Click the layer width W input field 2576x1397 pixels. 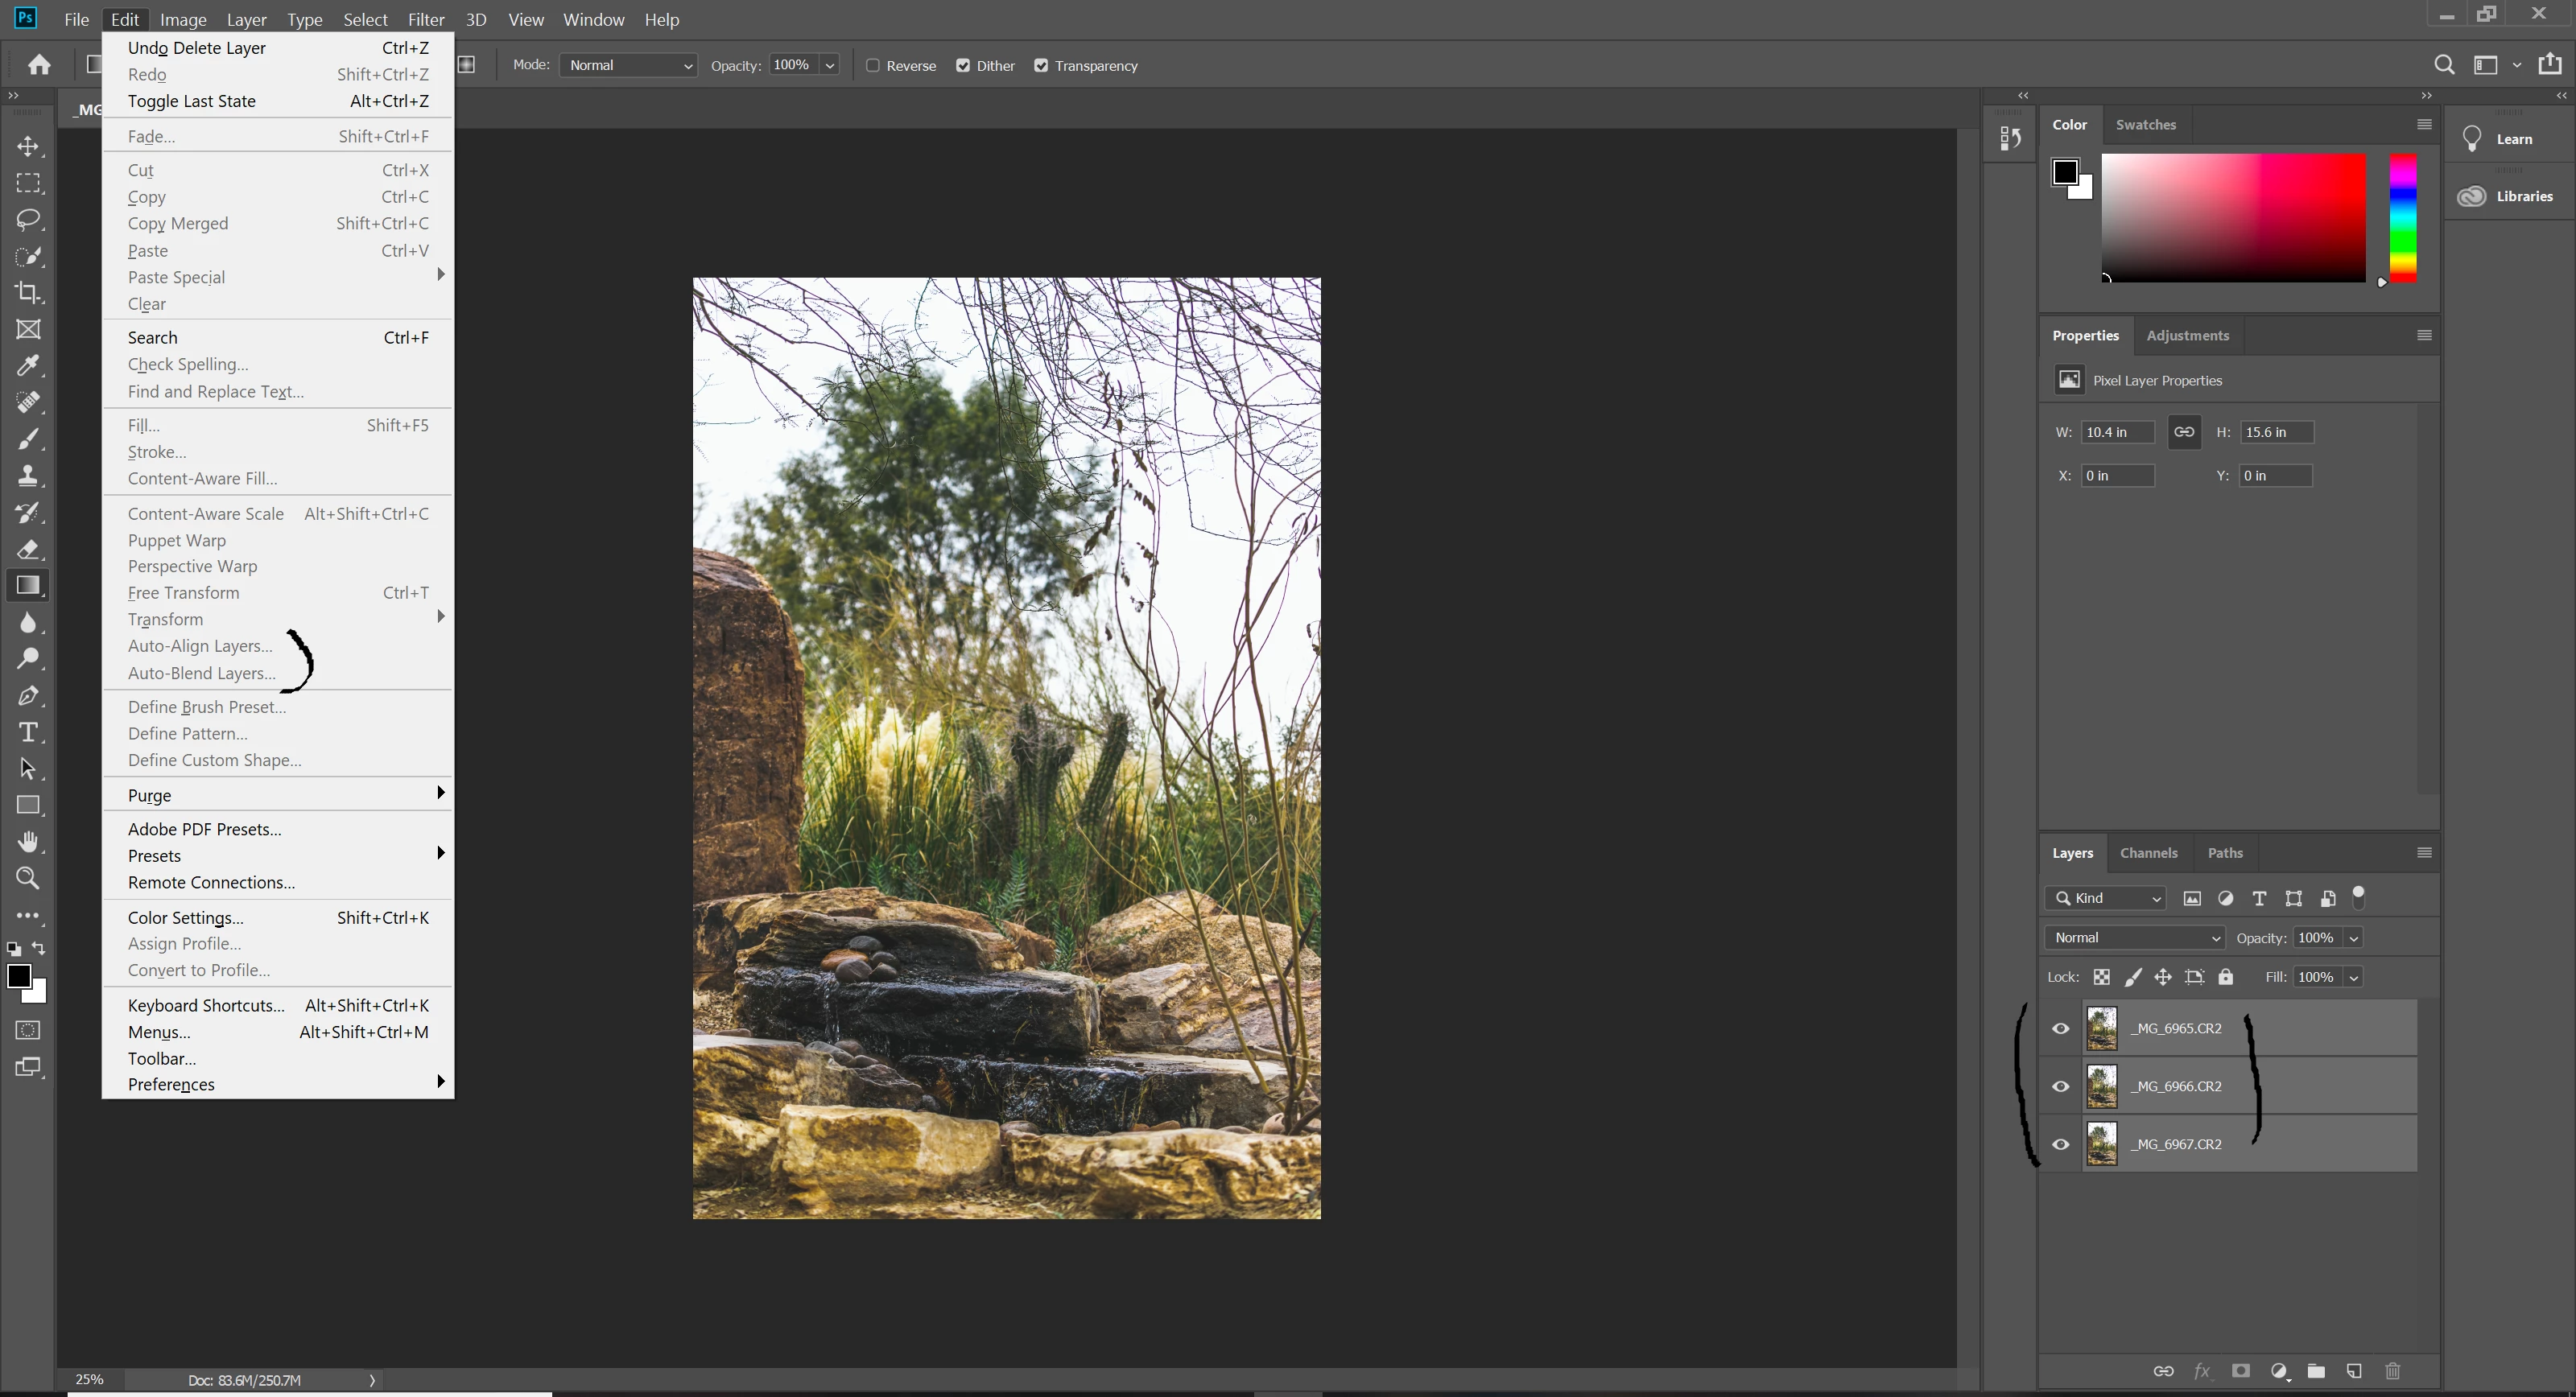pyautogui.click(x=2116, y=432)
